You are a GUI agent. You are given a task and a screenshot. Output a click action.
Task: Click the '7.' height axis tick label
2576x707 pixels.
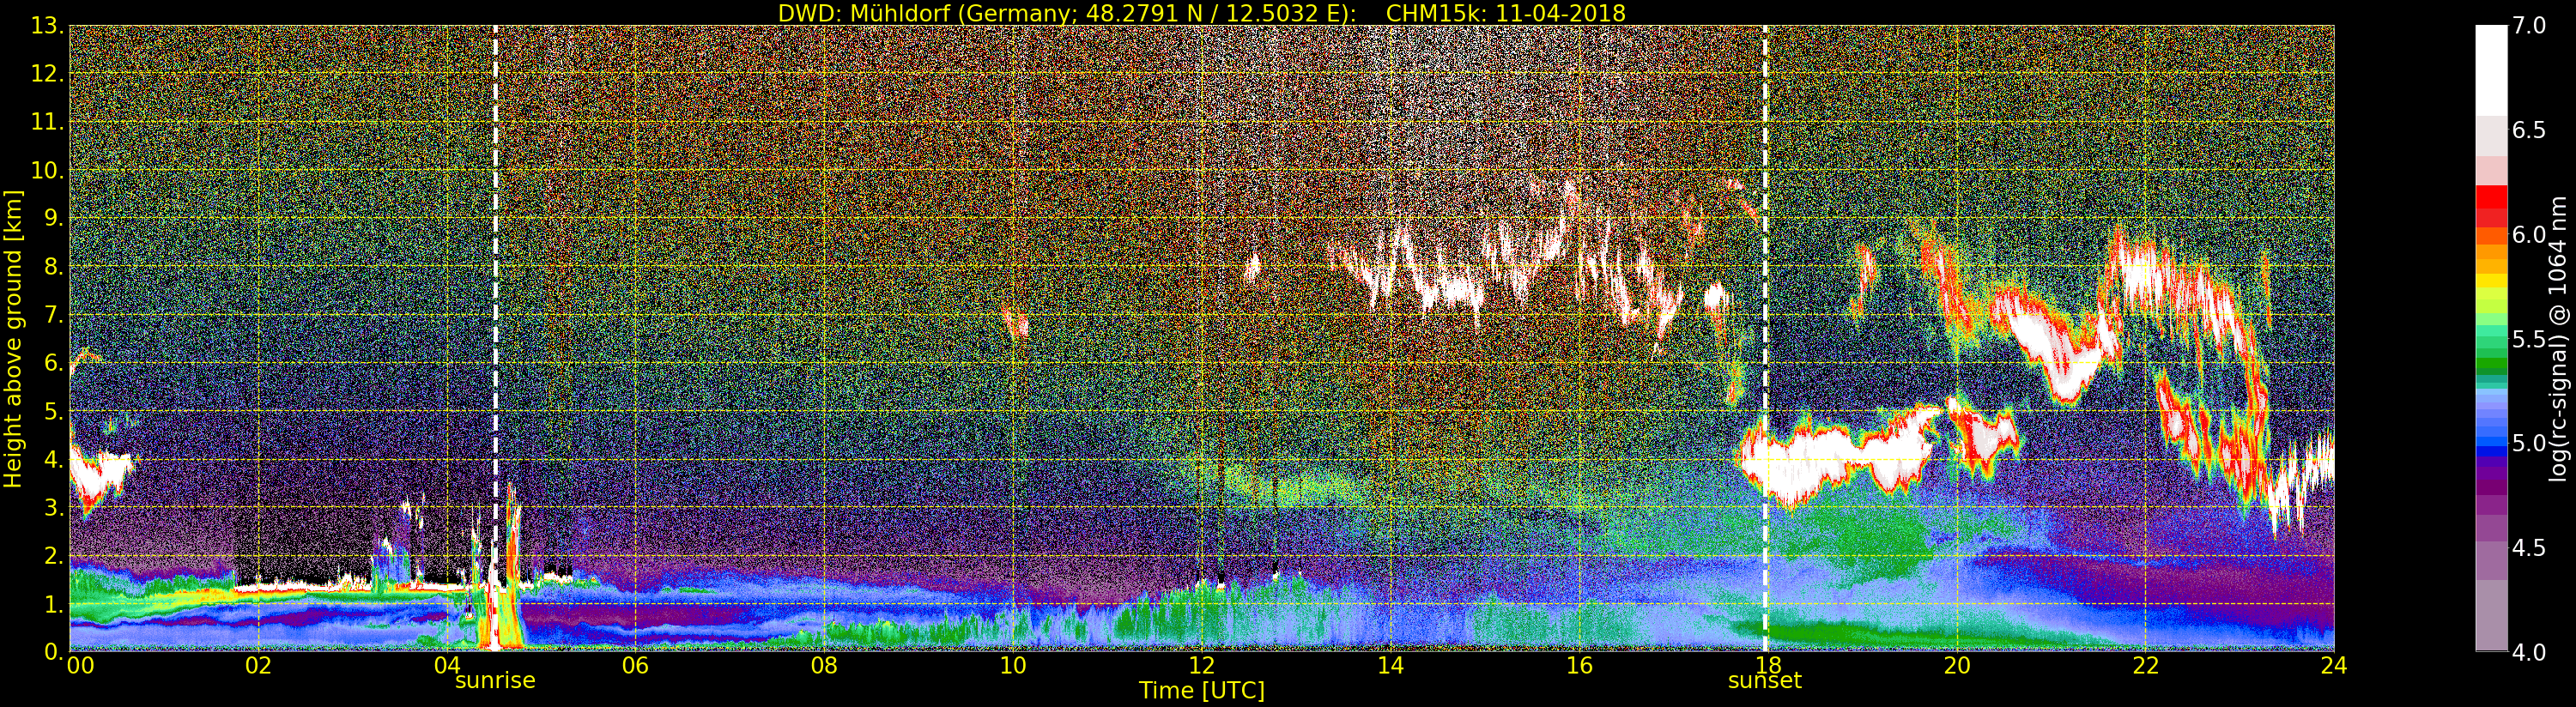click(54, 315)
